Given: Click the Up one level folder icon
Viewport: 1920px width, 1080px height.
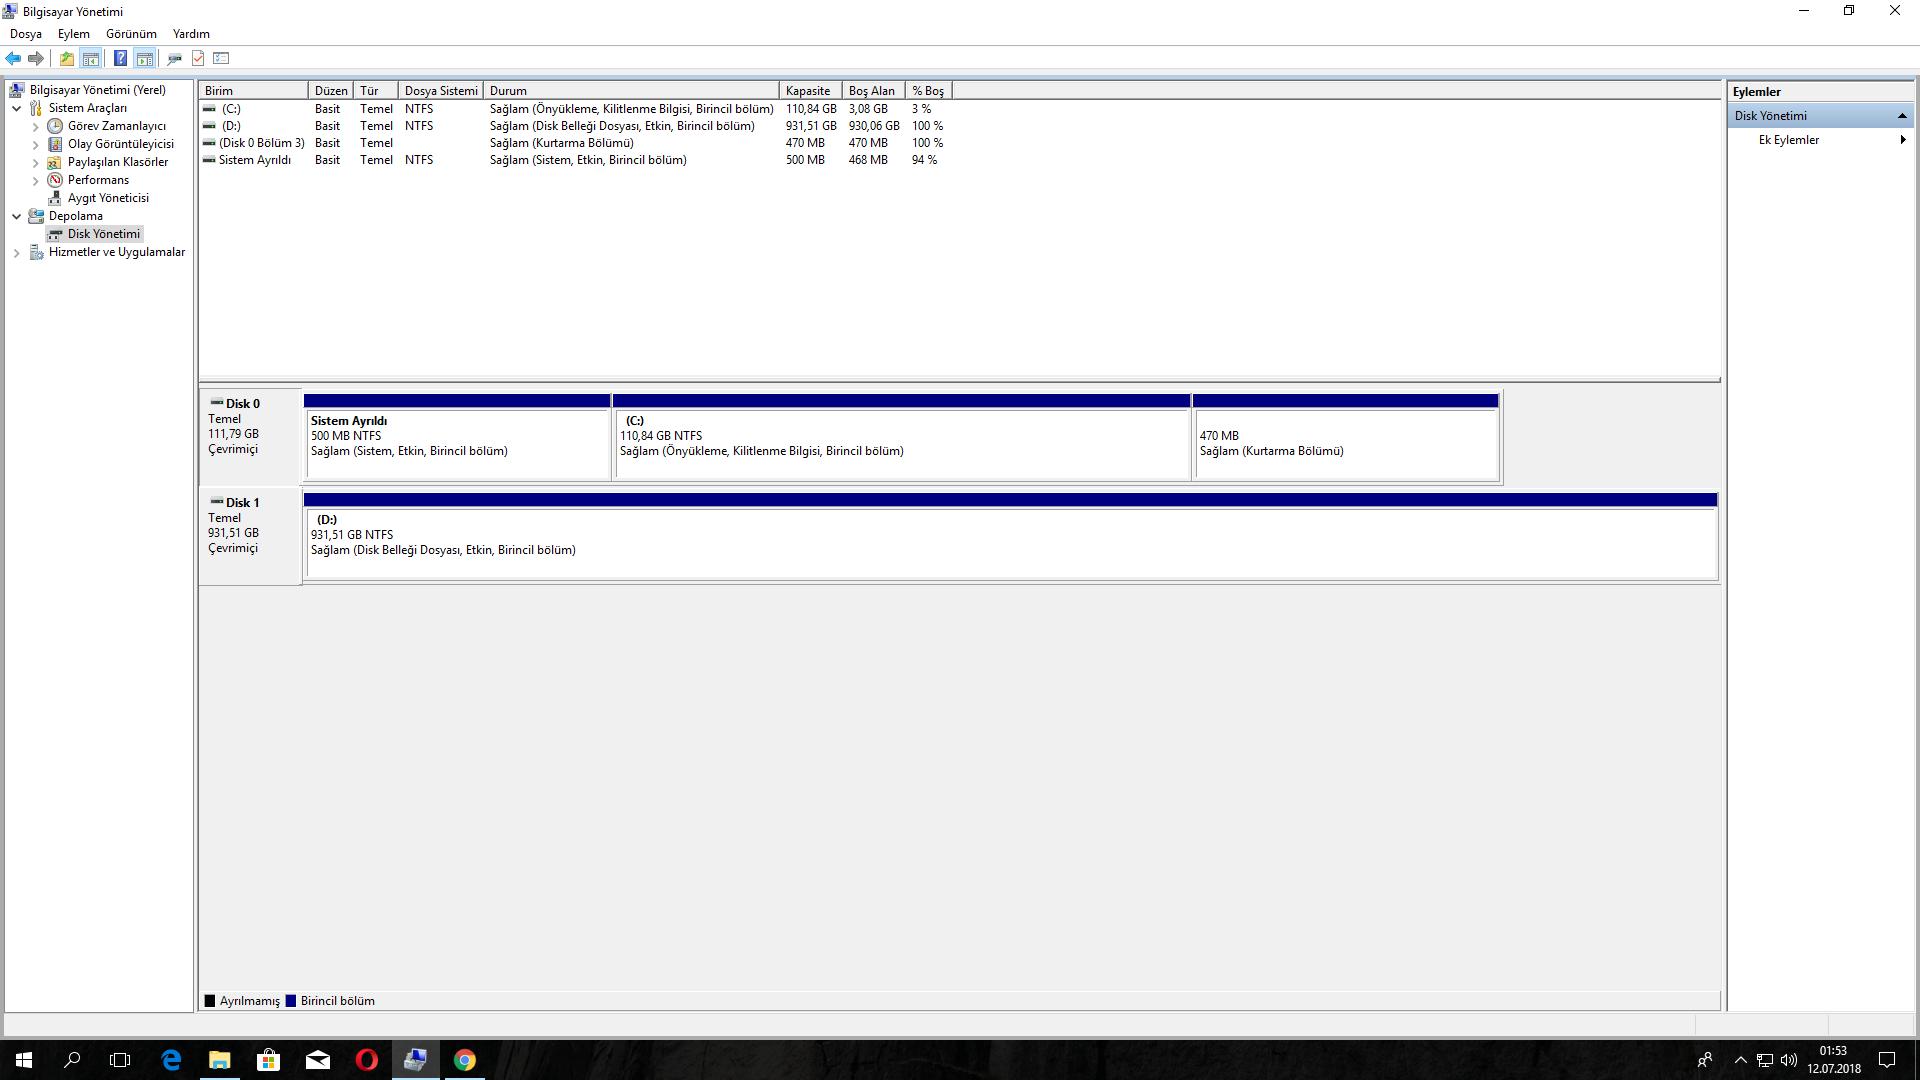Looking at the screenshot, I should click(66, 58).
